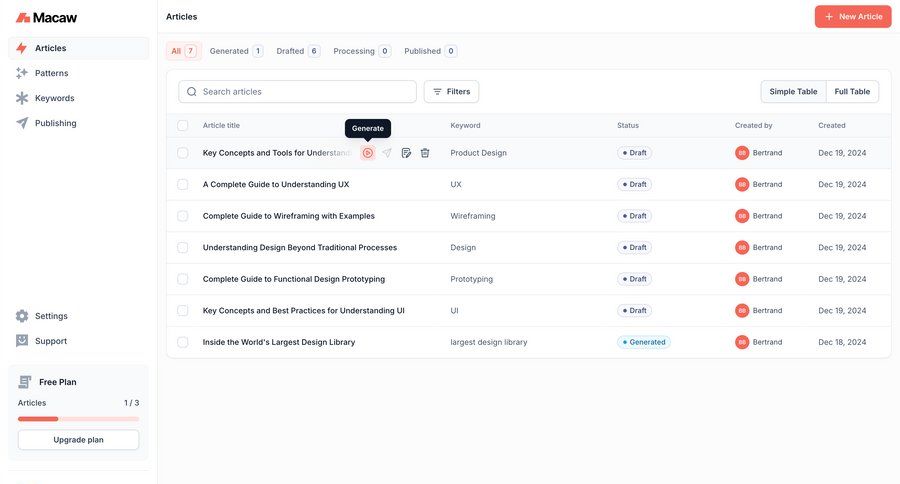Image resolution: width=900 pixels, height=484 pixels.
Task: Open Understanding Design Beyond Traditional Processes
Action: pos(300,247)
